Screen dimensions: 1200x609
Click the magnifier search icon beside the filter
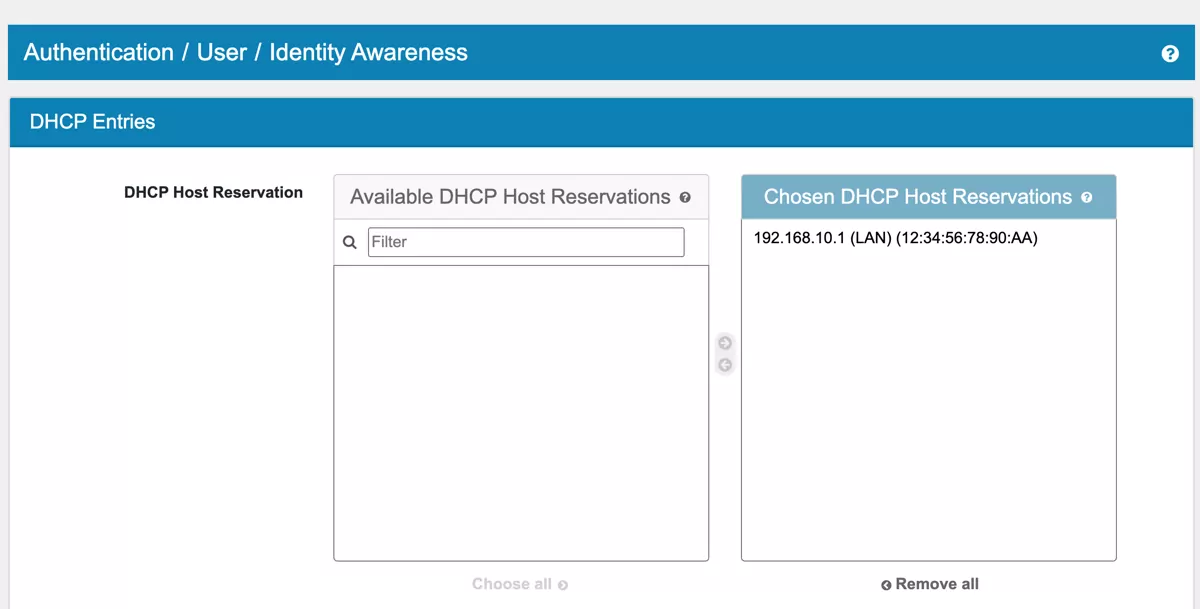(349, 242)
